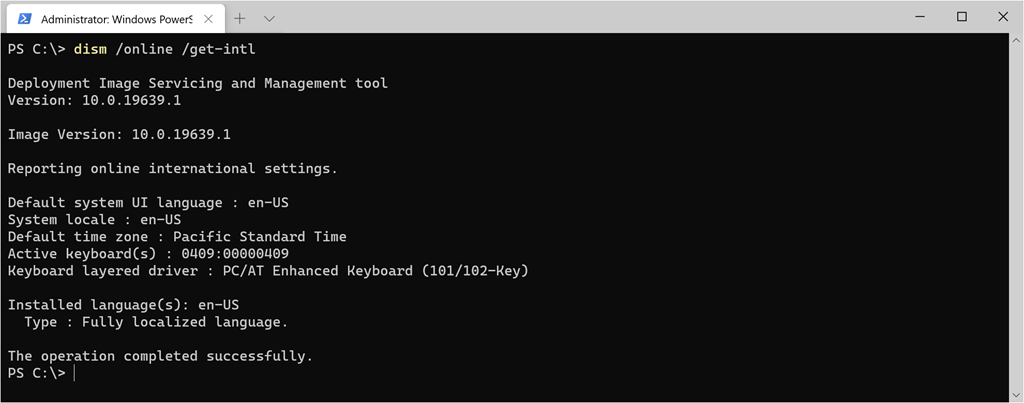Click the Deployment Image Servicing and Management line

197,83
